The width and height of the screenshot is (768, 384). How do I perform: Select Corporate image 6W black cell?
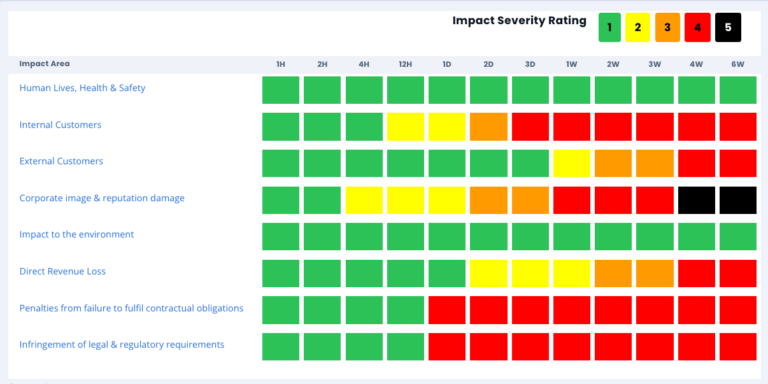coord(738,200)
